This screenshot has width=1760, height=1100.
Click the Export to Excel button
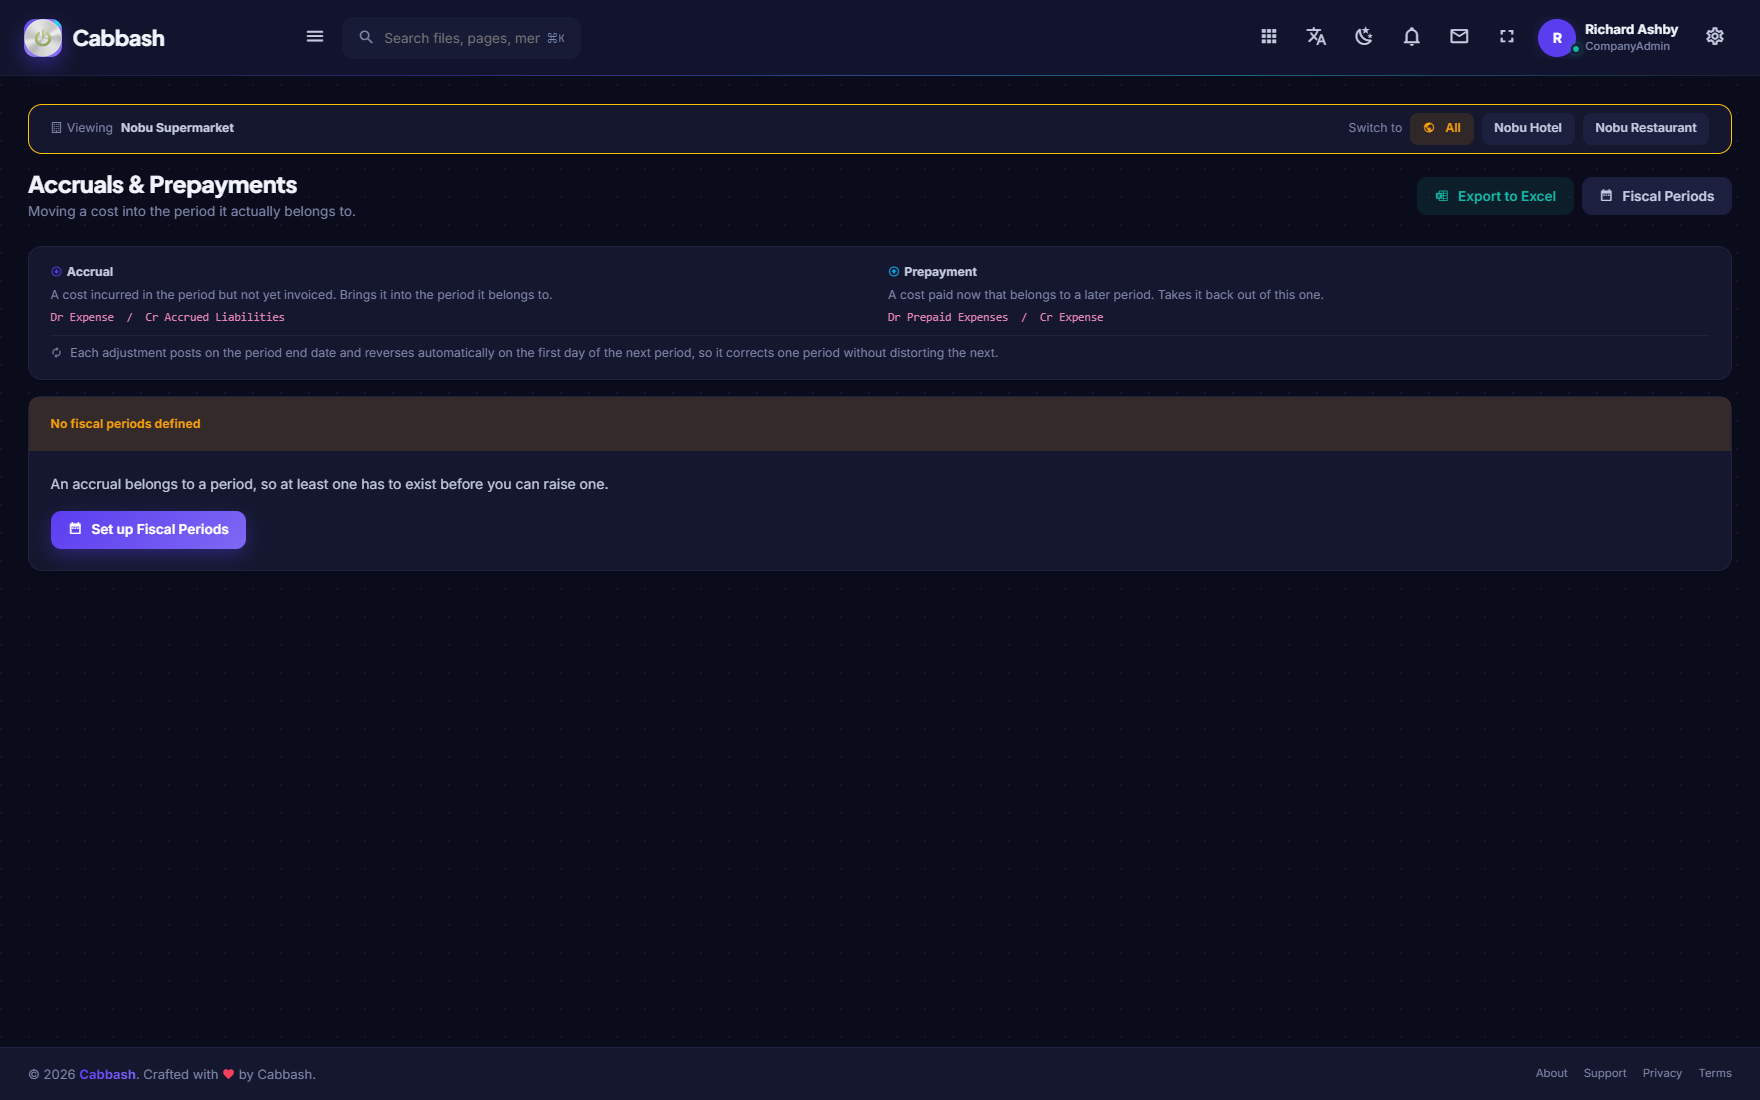click(x=1495, y=196)
